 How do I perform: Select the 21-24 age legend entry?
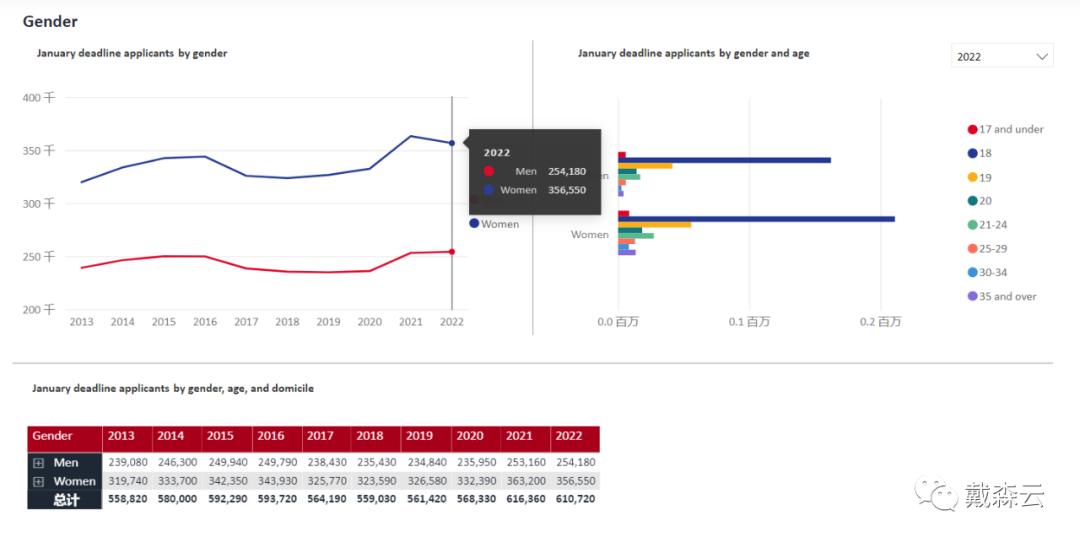[x=988, y=225]
